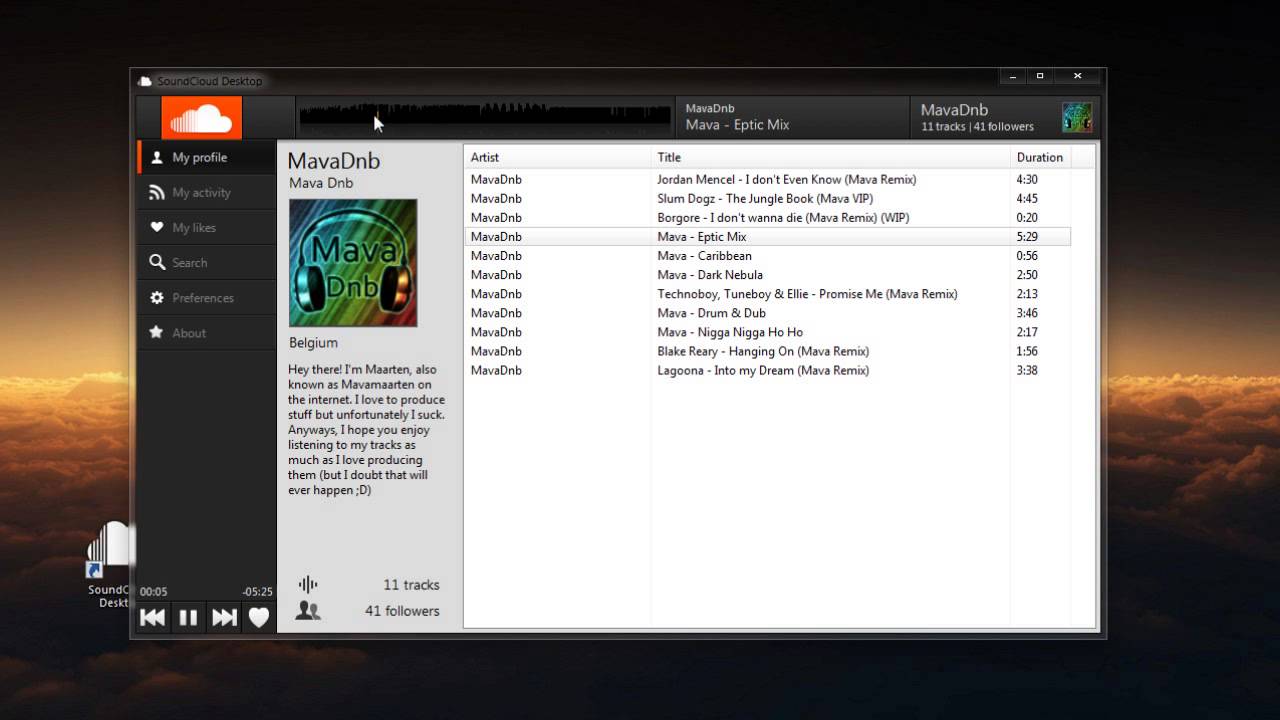Open SoundCloud Desktop shortcut on desktop
This screenshot has width=1280, height=720.
[108, 565]
